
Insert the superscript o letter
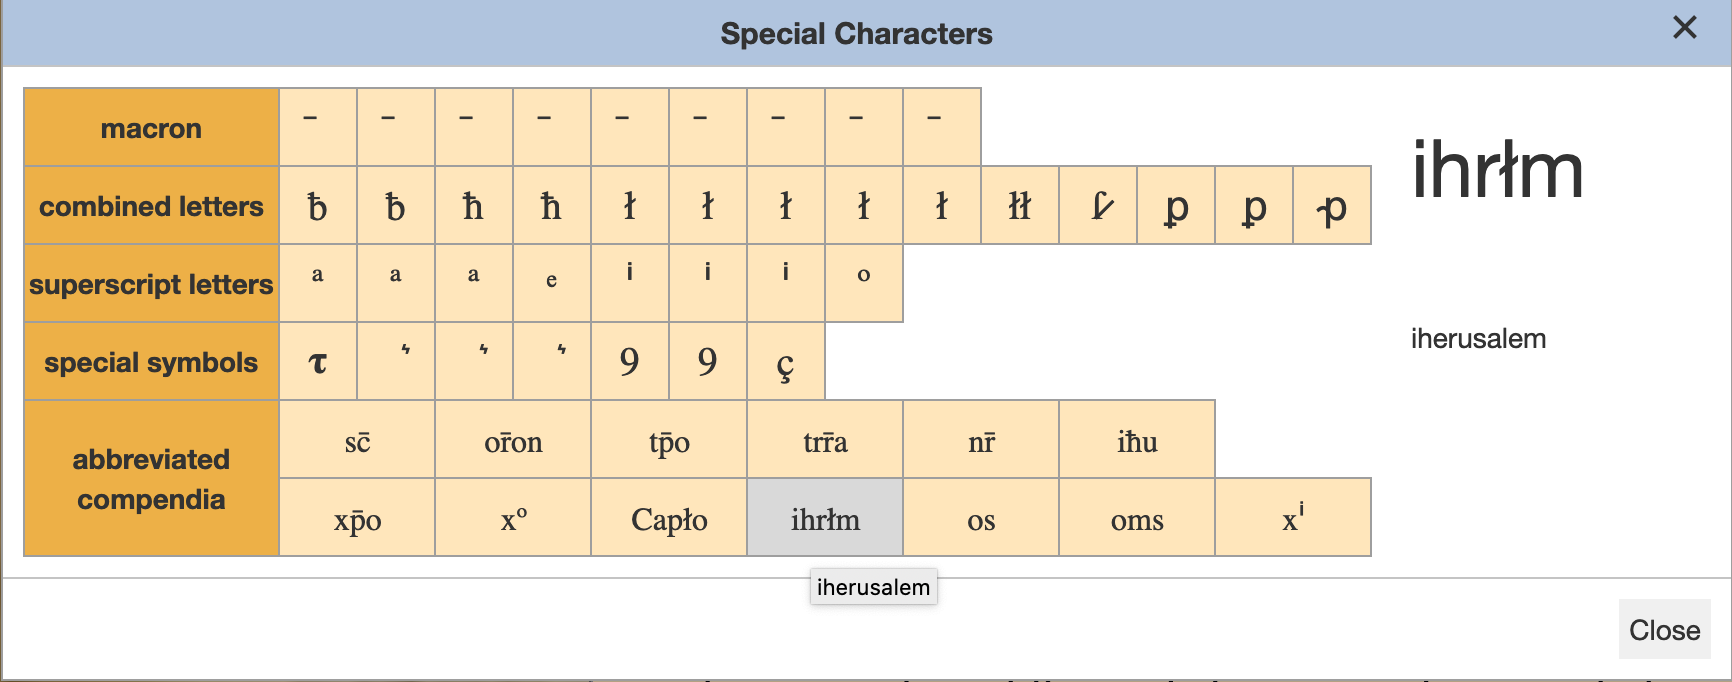click(863, 284)
